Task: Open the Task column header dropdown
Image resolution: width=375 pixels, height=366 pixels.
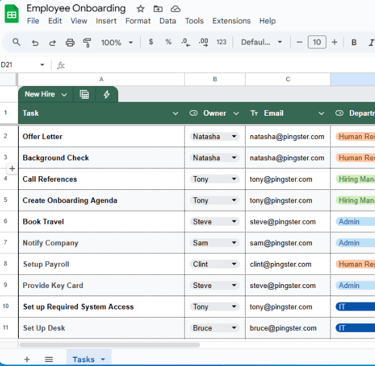Action: pos(175,114)
